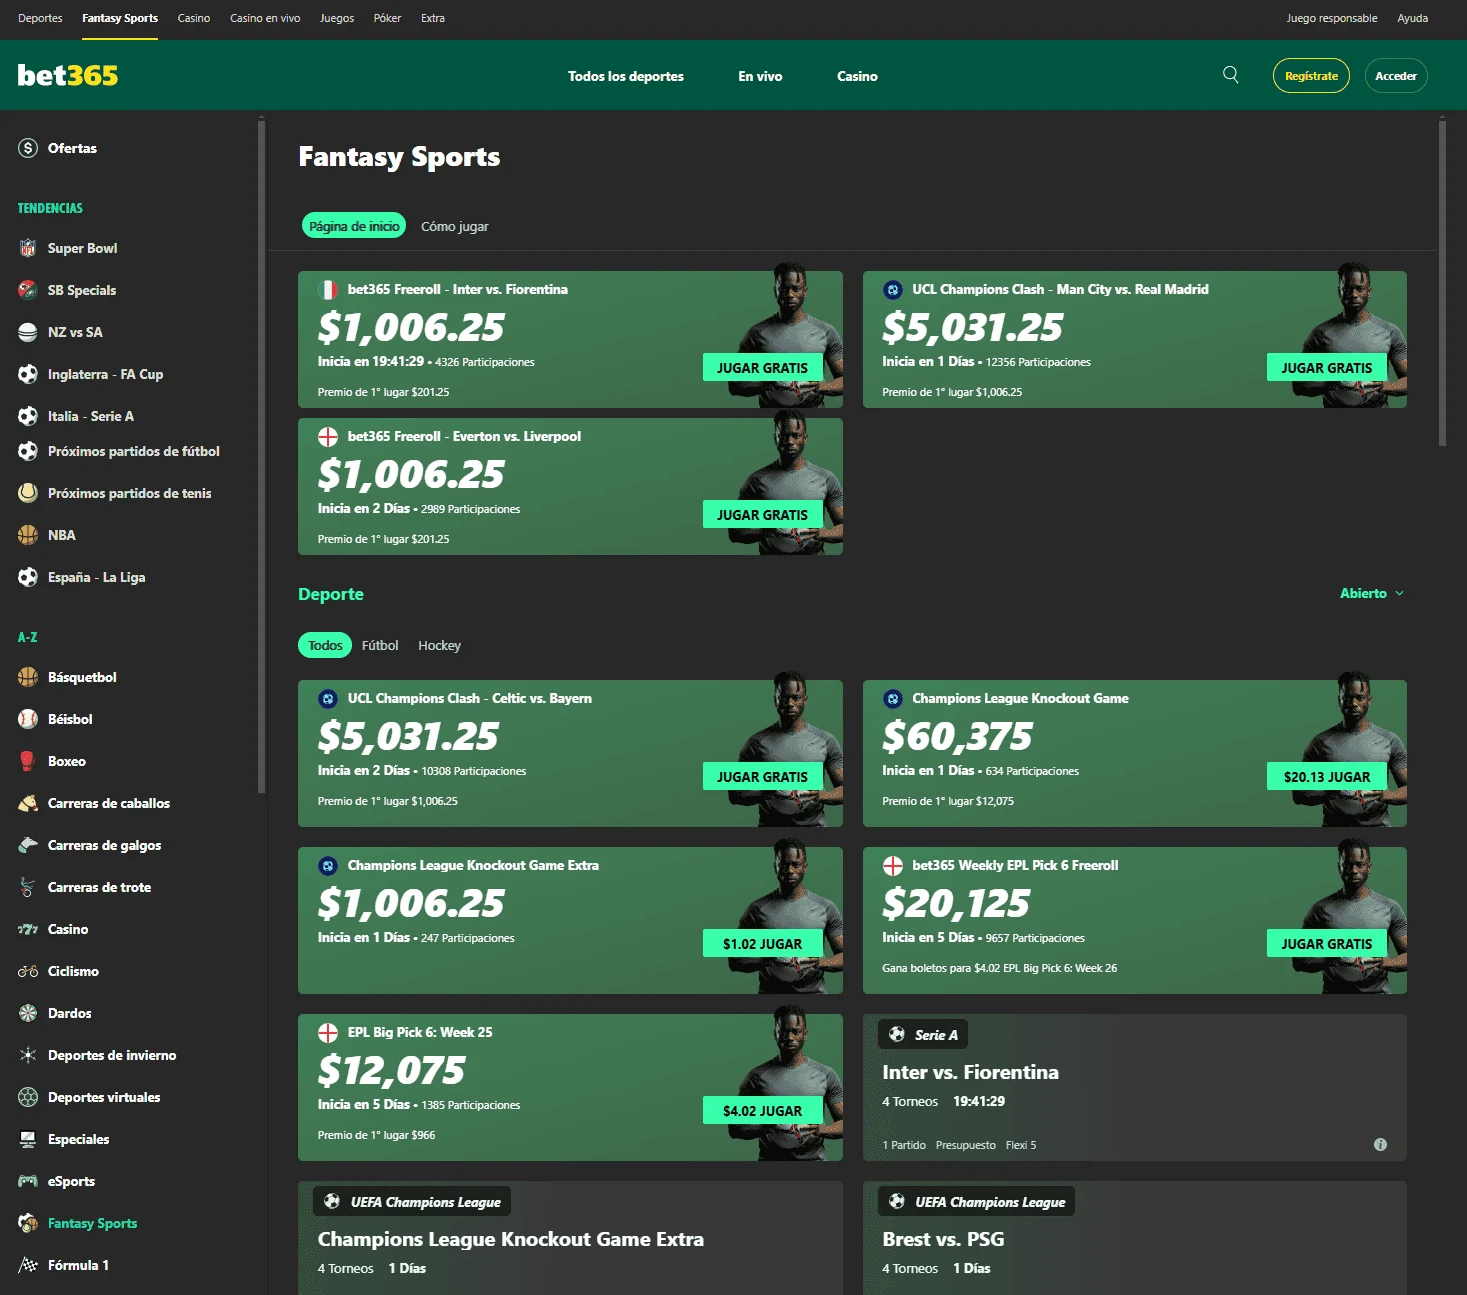This screenshot has width=1467, height=1295.
Task: Click the Carreras de galgos greyhound icon
Action: click(28, 845)
